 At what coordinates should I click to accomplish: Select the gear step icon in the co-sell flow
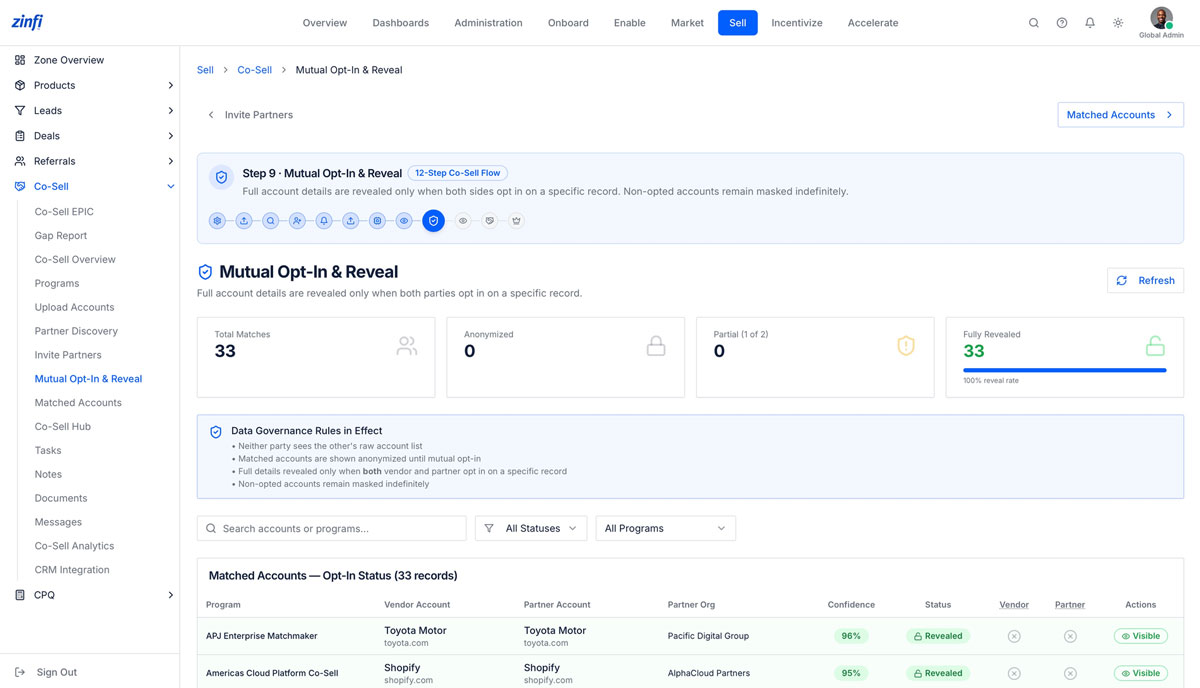pyautogui.click(x=217, y=221)
